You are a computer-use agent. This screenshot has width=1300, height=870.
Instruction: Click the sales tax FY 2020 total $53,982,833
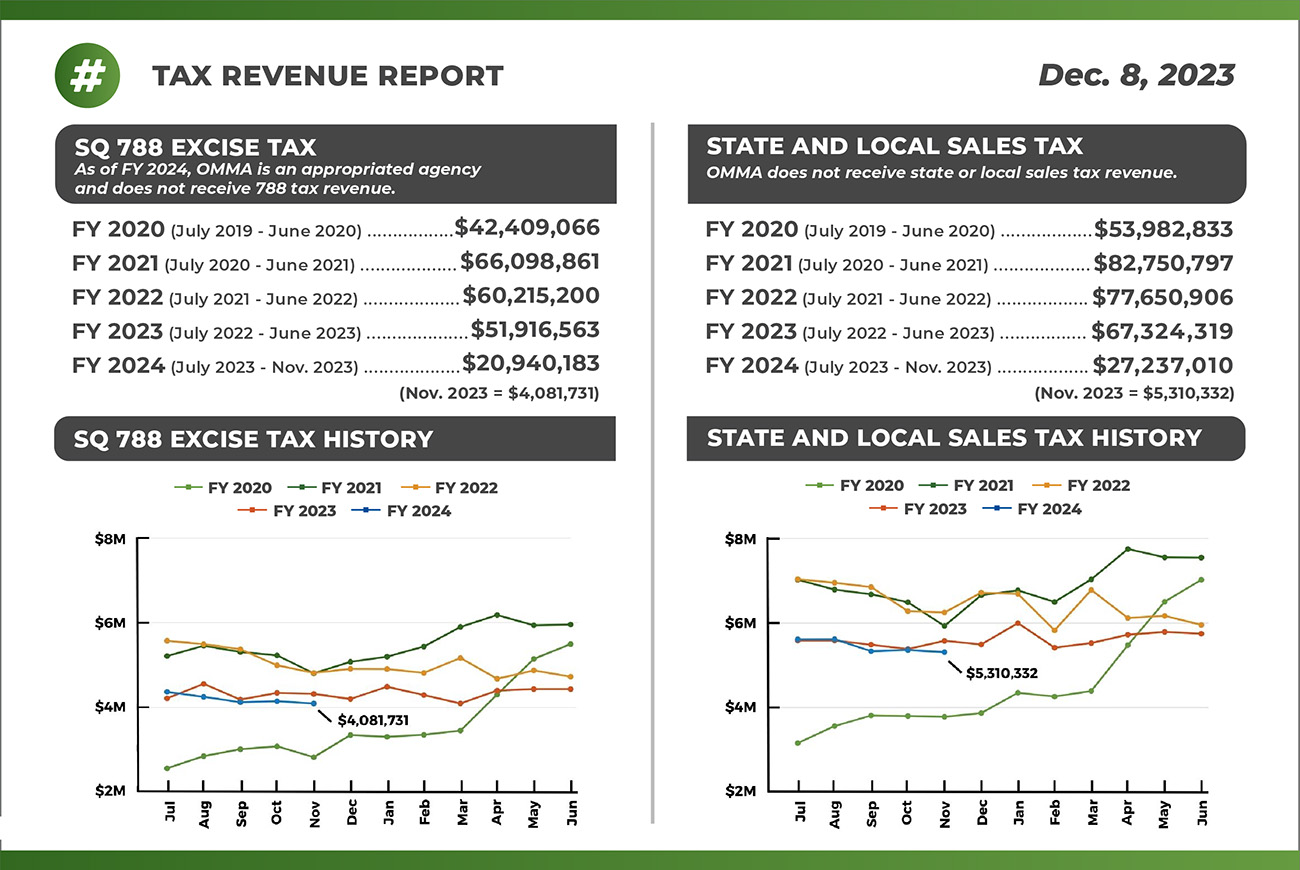(x=1163, y=229)
